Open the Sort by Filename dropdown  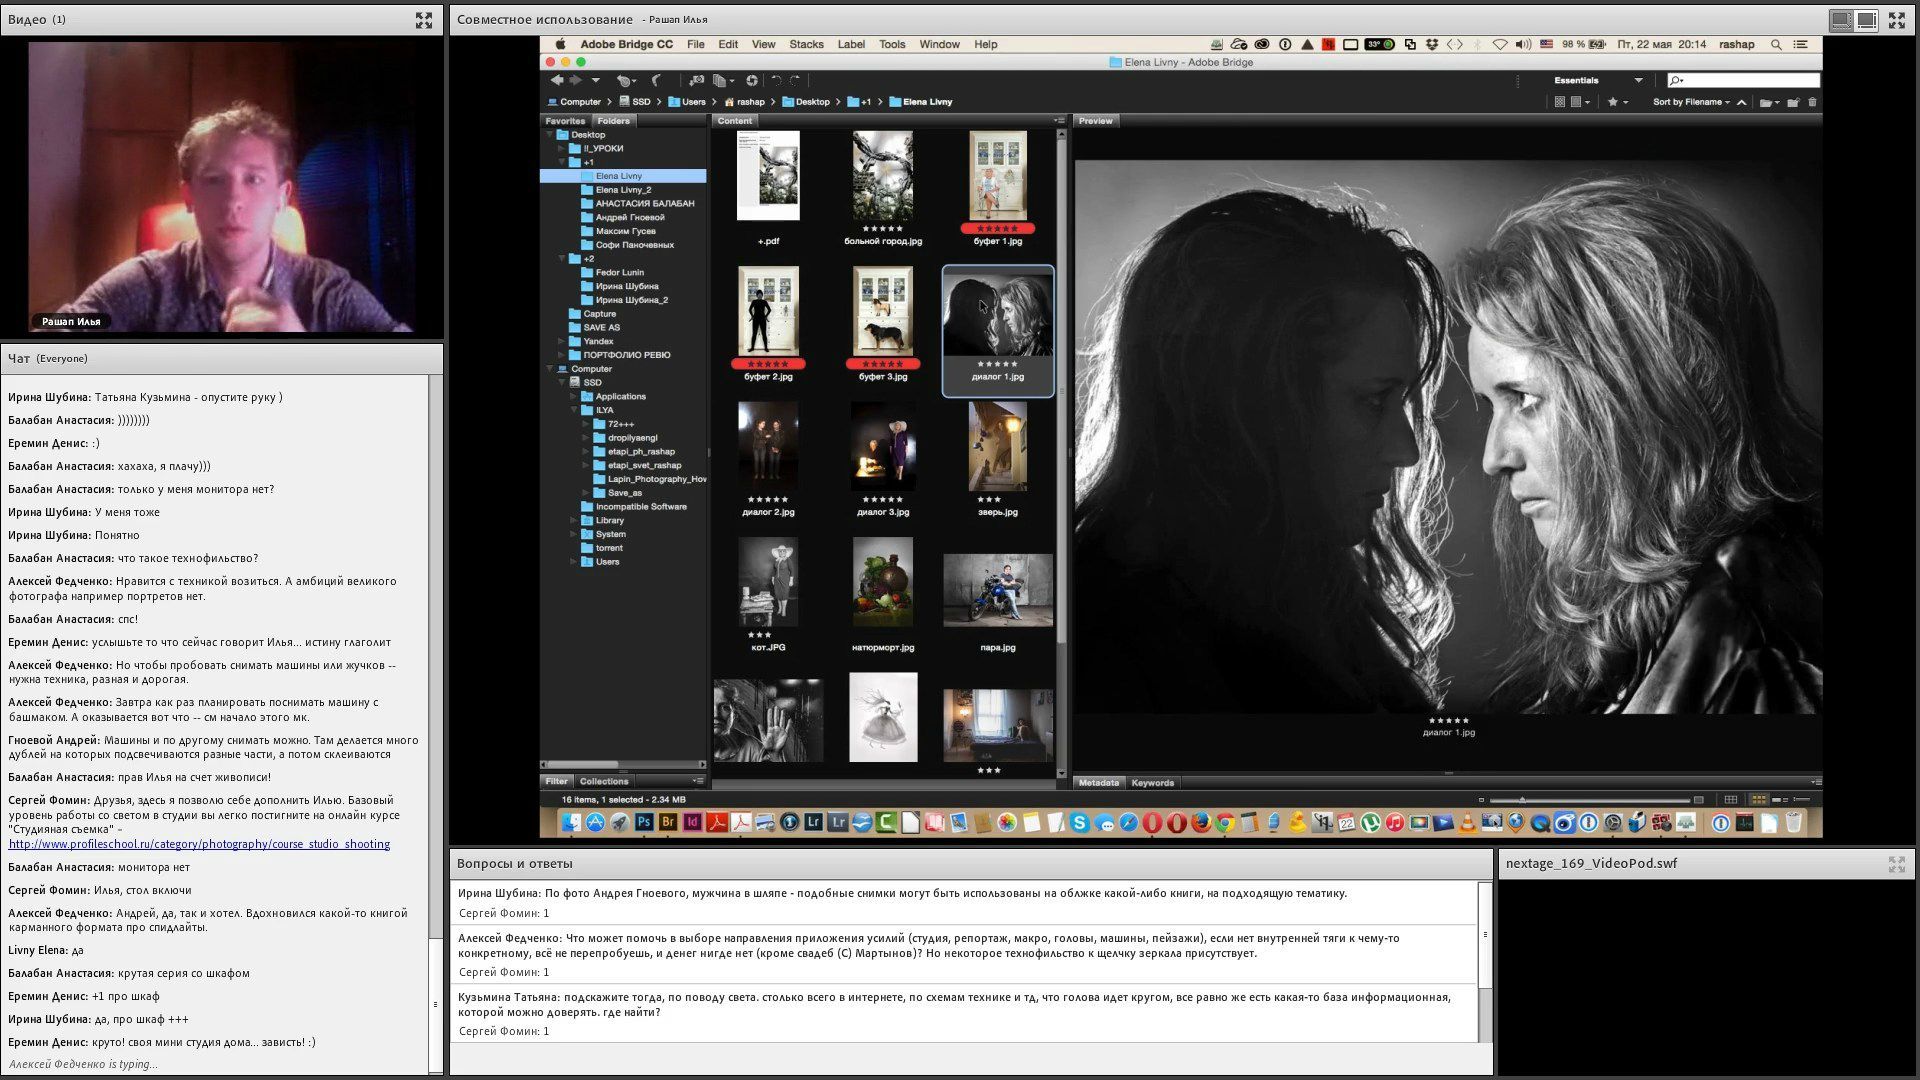(1690, 102)
